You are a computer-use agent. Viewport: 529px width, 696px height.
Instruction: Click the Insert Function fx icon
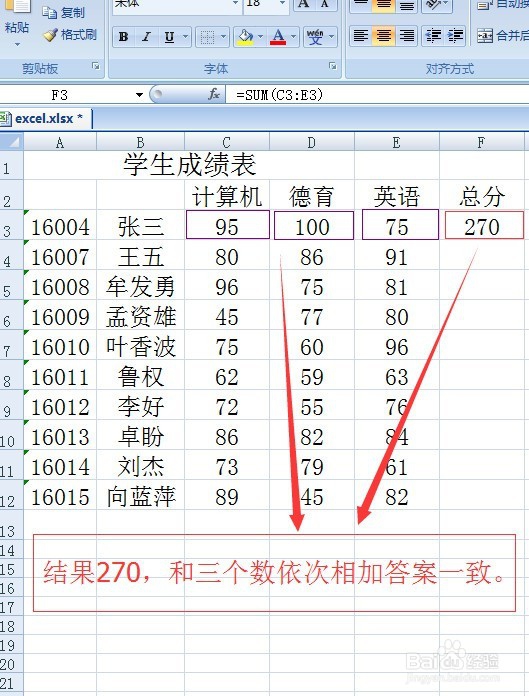click(x=214, y=94)
